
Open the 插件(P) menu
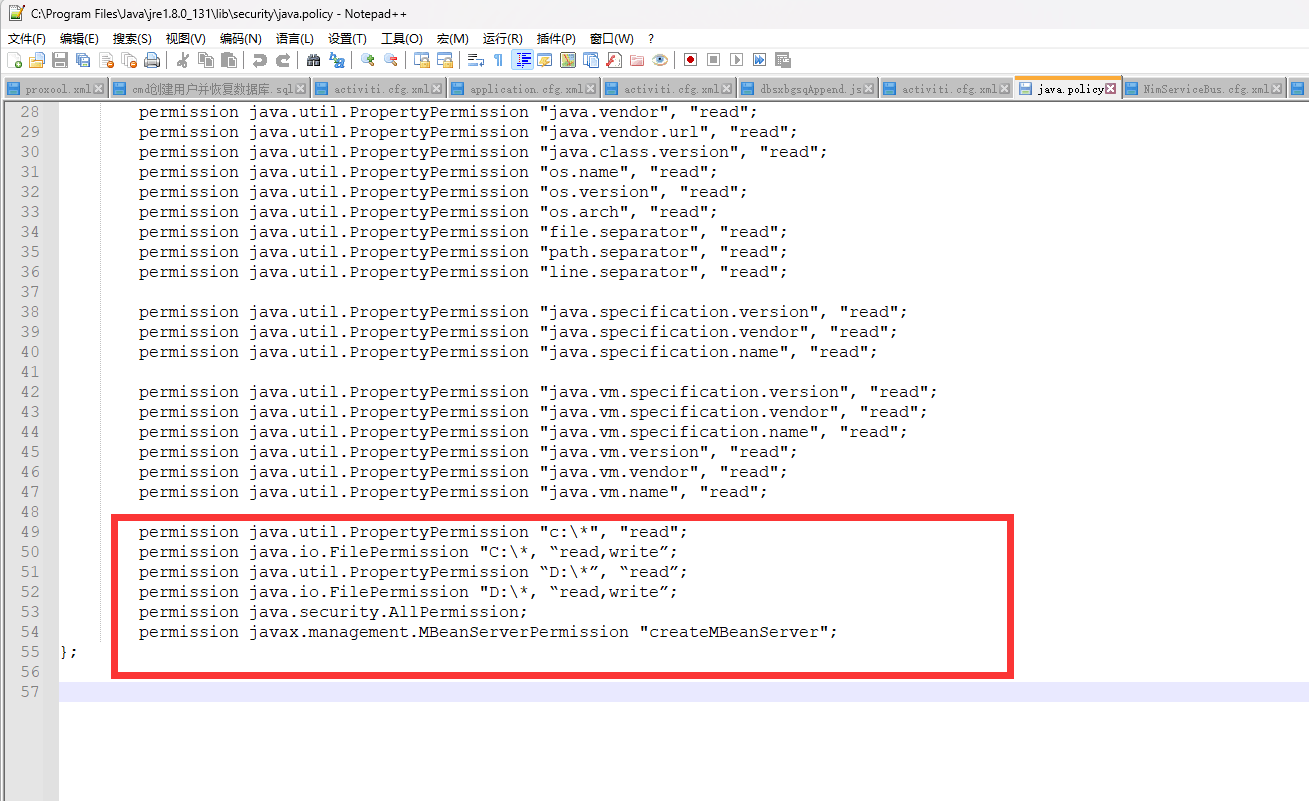point(556,38)
